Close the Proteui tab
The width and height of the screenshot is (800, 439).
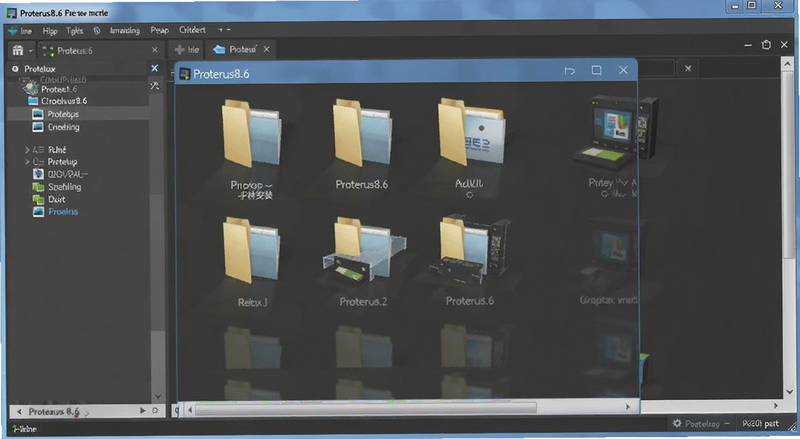tap(266, 50)
